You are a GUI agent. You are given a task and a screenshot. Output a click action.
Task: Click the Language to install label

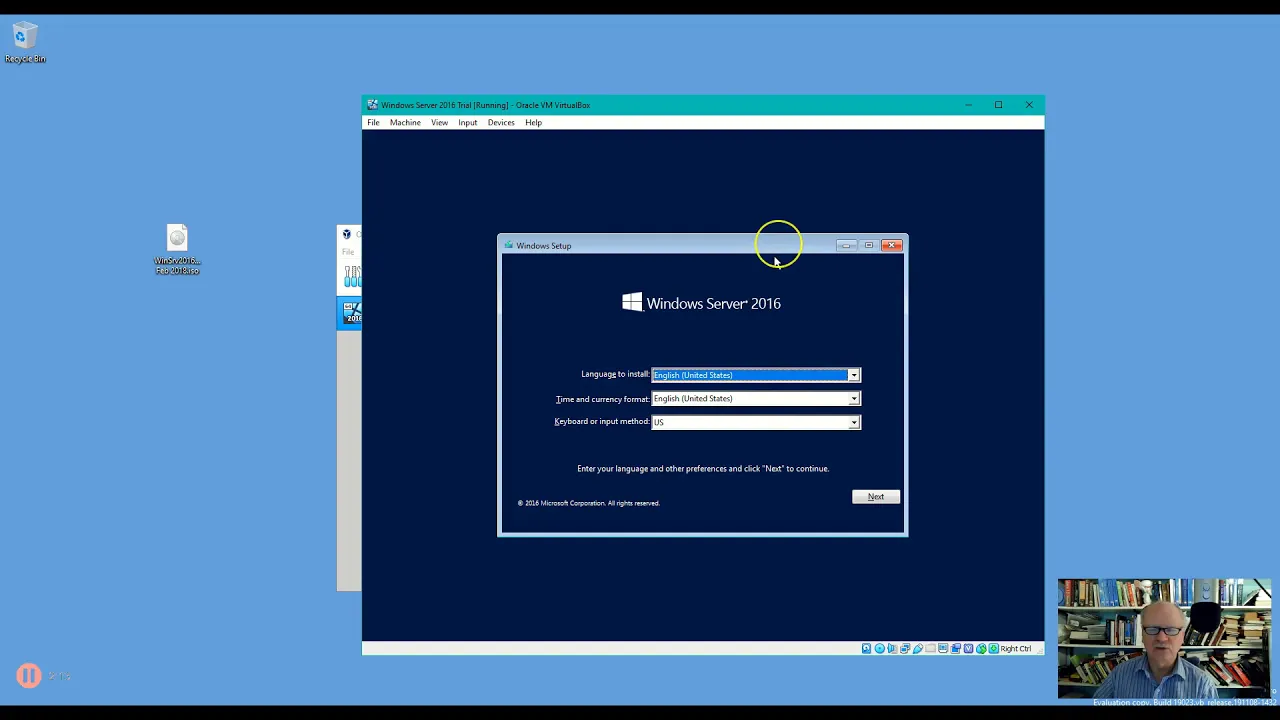point(615,374)
